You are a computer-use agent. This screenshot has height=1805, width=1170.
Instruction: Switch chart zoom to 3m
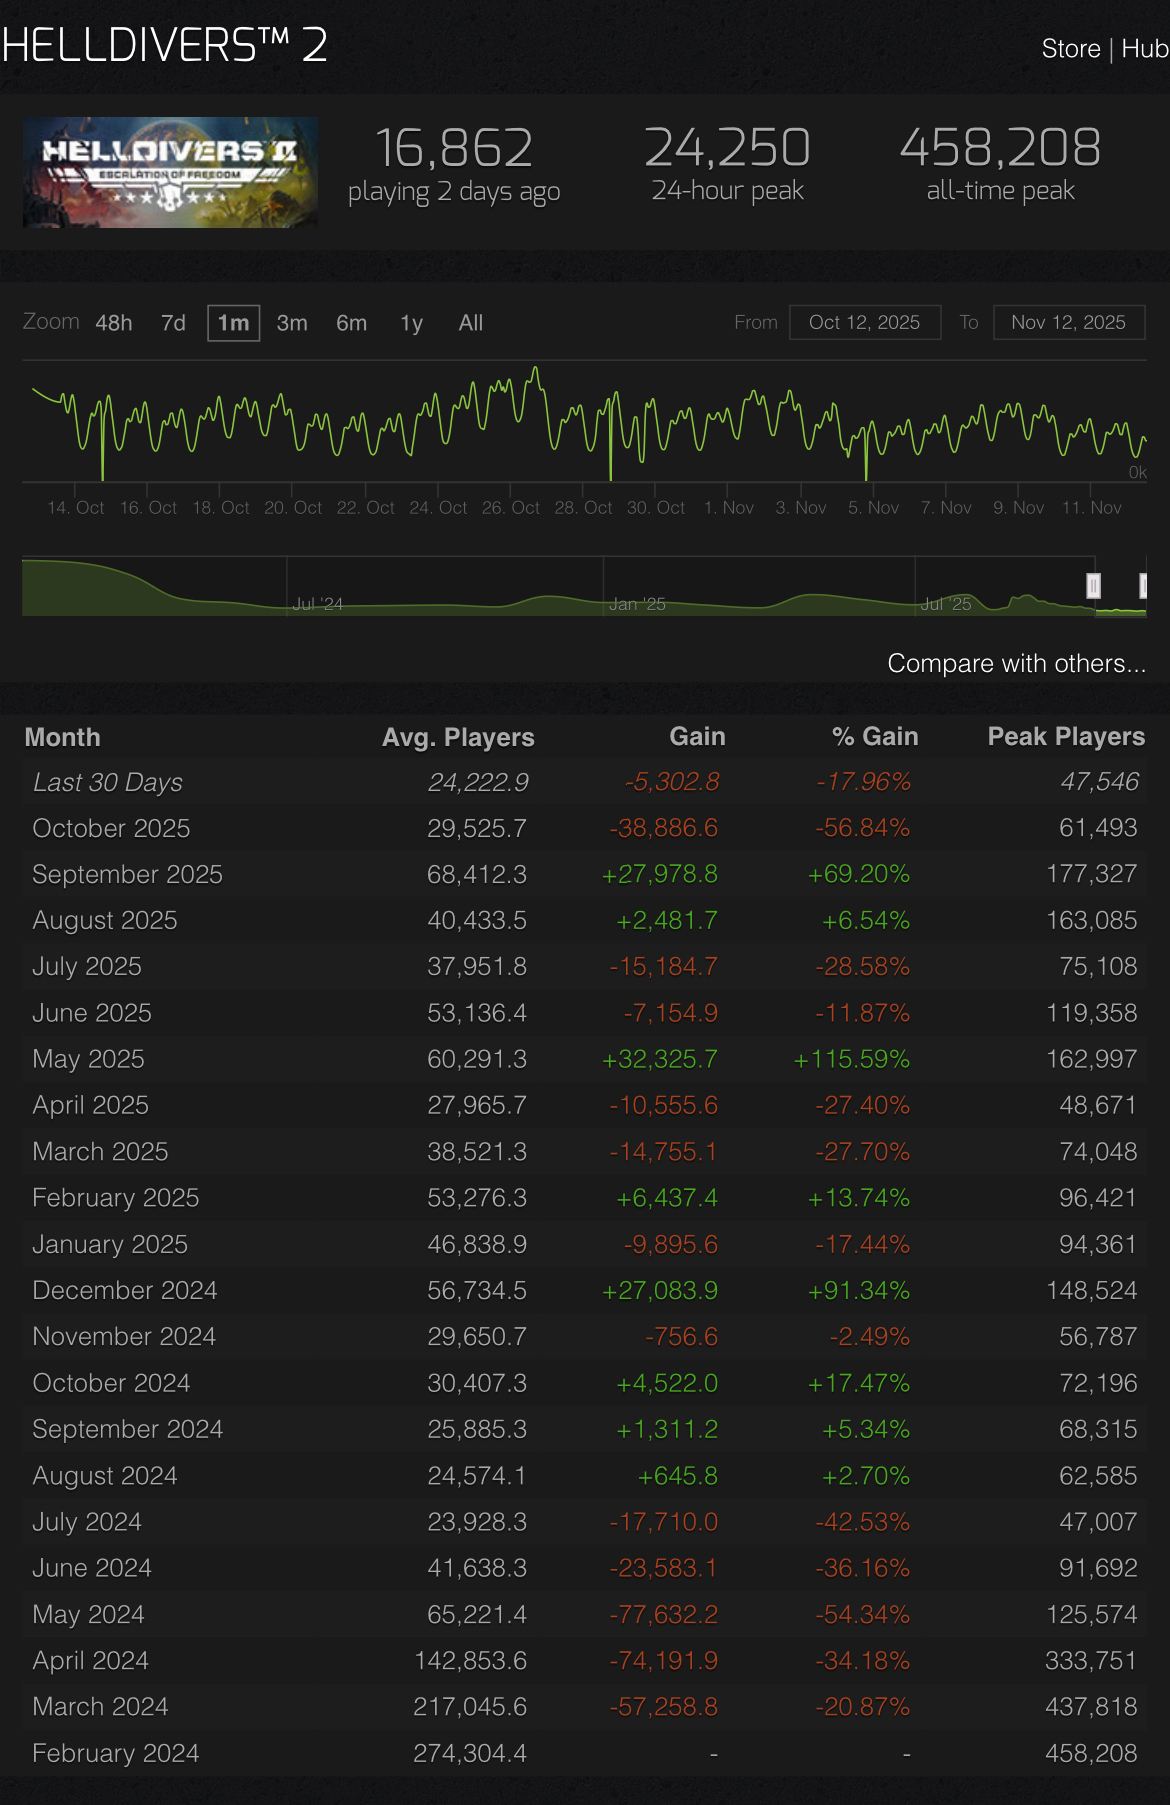(292, 323)
